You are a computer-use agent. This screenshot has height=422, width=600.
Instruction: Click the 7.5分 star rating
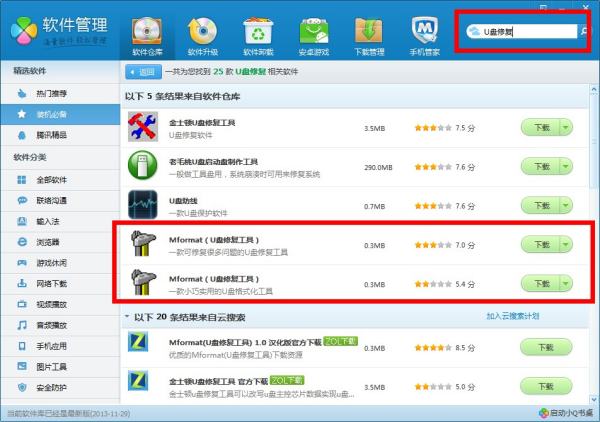pyautogui.click(x=433, y=128)
